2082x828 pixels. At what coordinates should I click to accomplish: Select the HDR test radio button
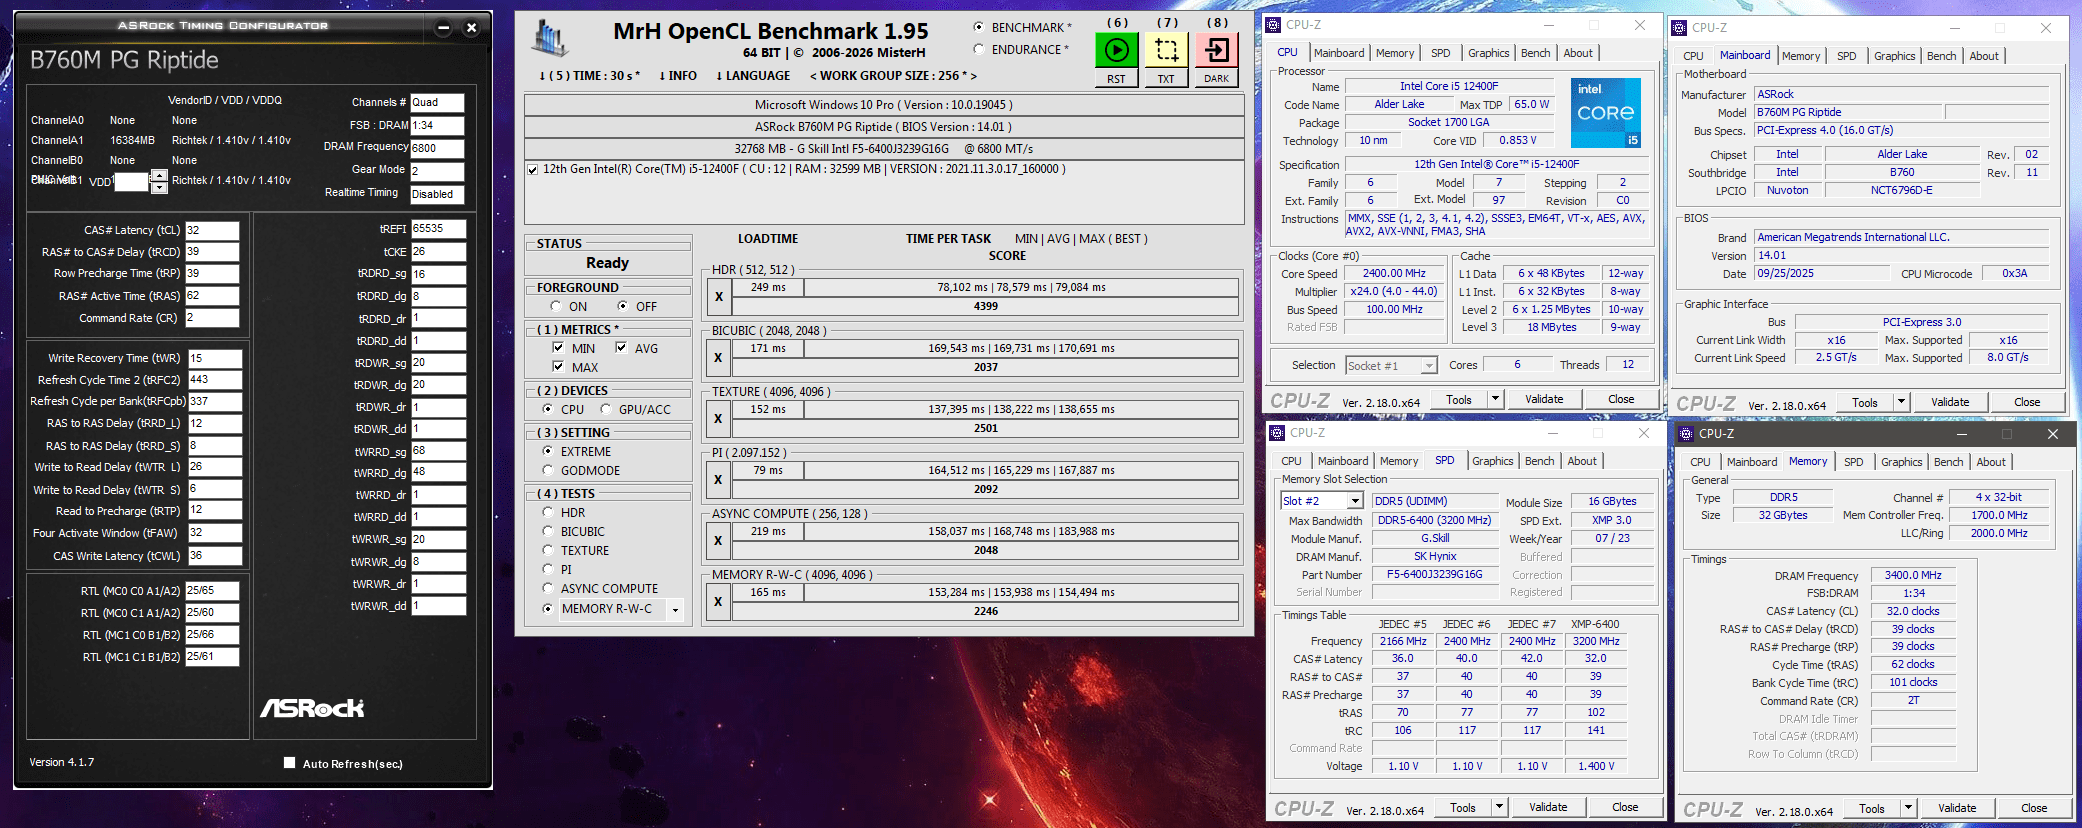pyautogui.click(x=547, y=512)
